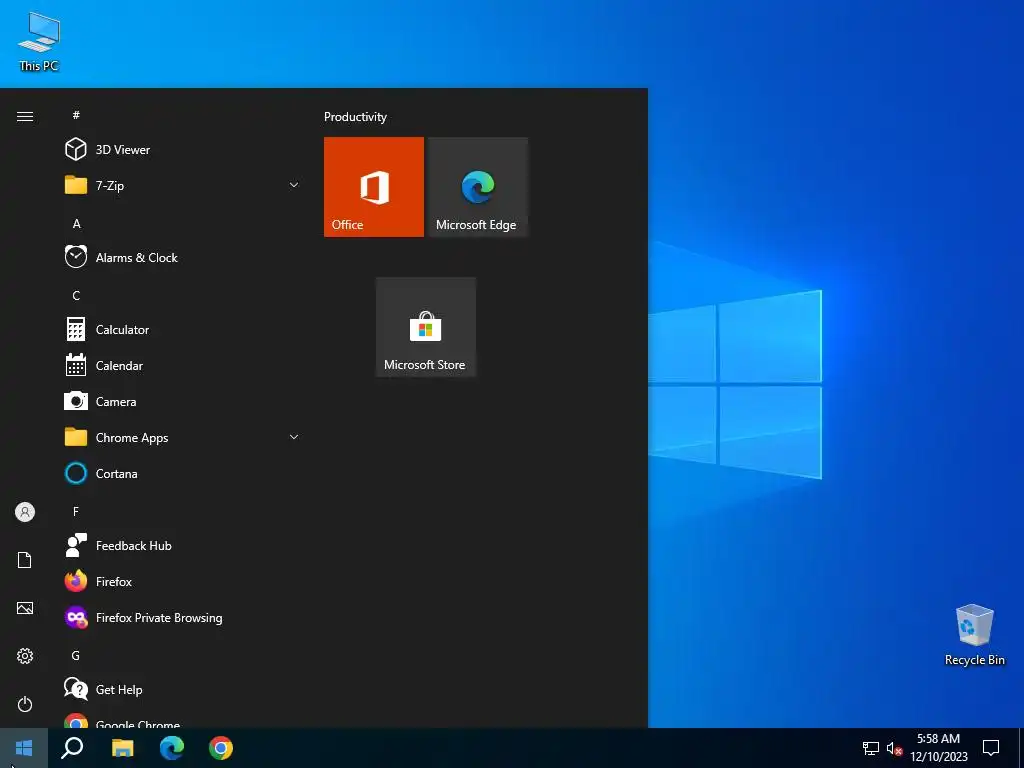This screenshot has width=1024, height=768.
Task: Click the Power button icon
Action: [x=25, y=704]
